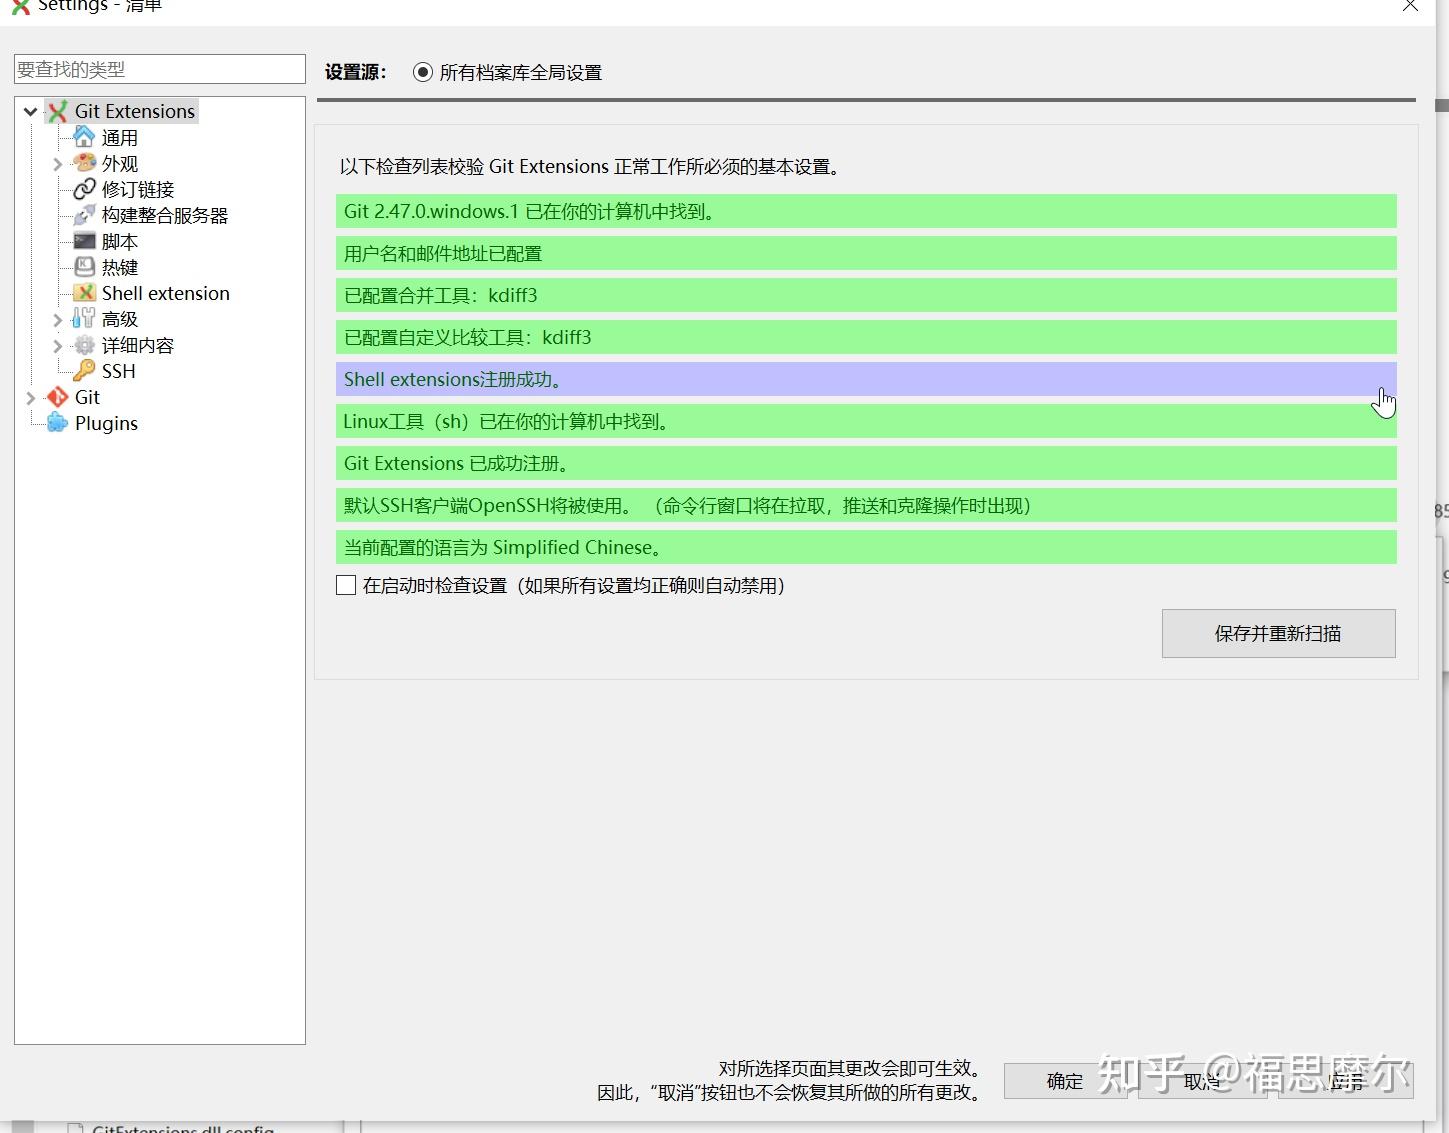Viewport: 1449px width, 1133px height.
Task: Enable the 在启动时检查设置 checkbox
Action: [x=346, y=585]
